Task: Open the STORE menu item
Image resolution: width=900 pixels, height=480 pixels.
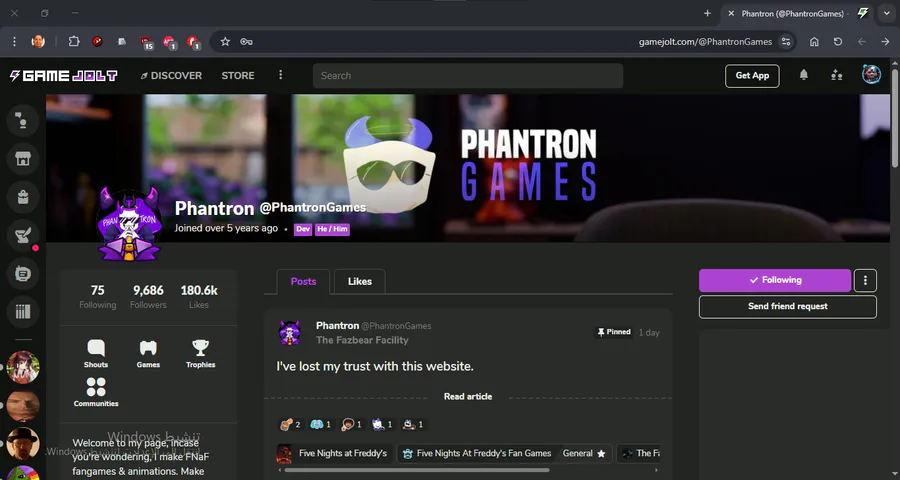Action: tap(238, 76)
